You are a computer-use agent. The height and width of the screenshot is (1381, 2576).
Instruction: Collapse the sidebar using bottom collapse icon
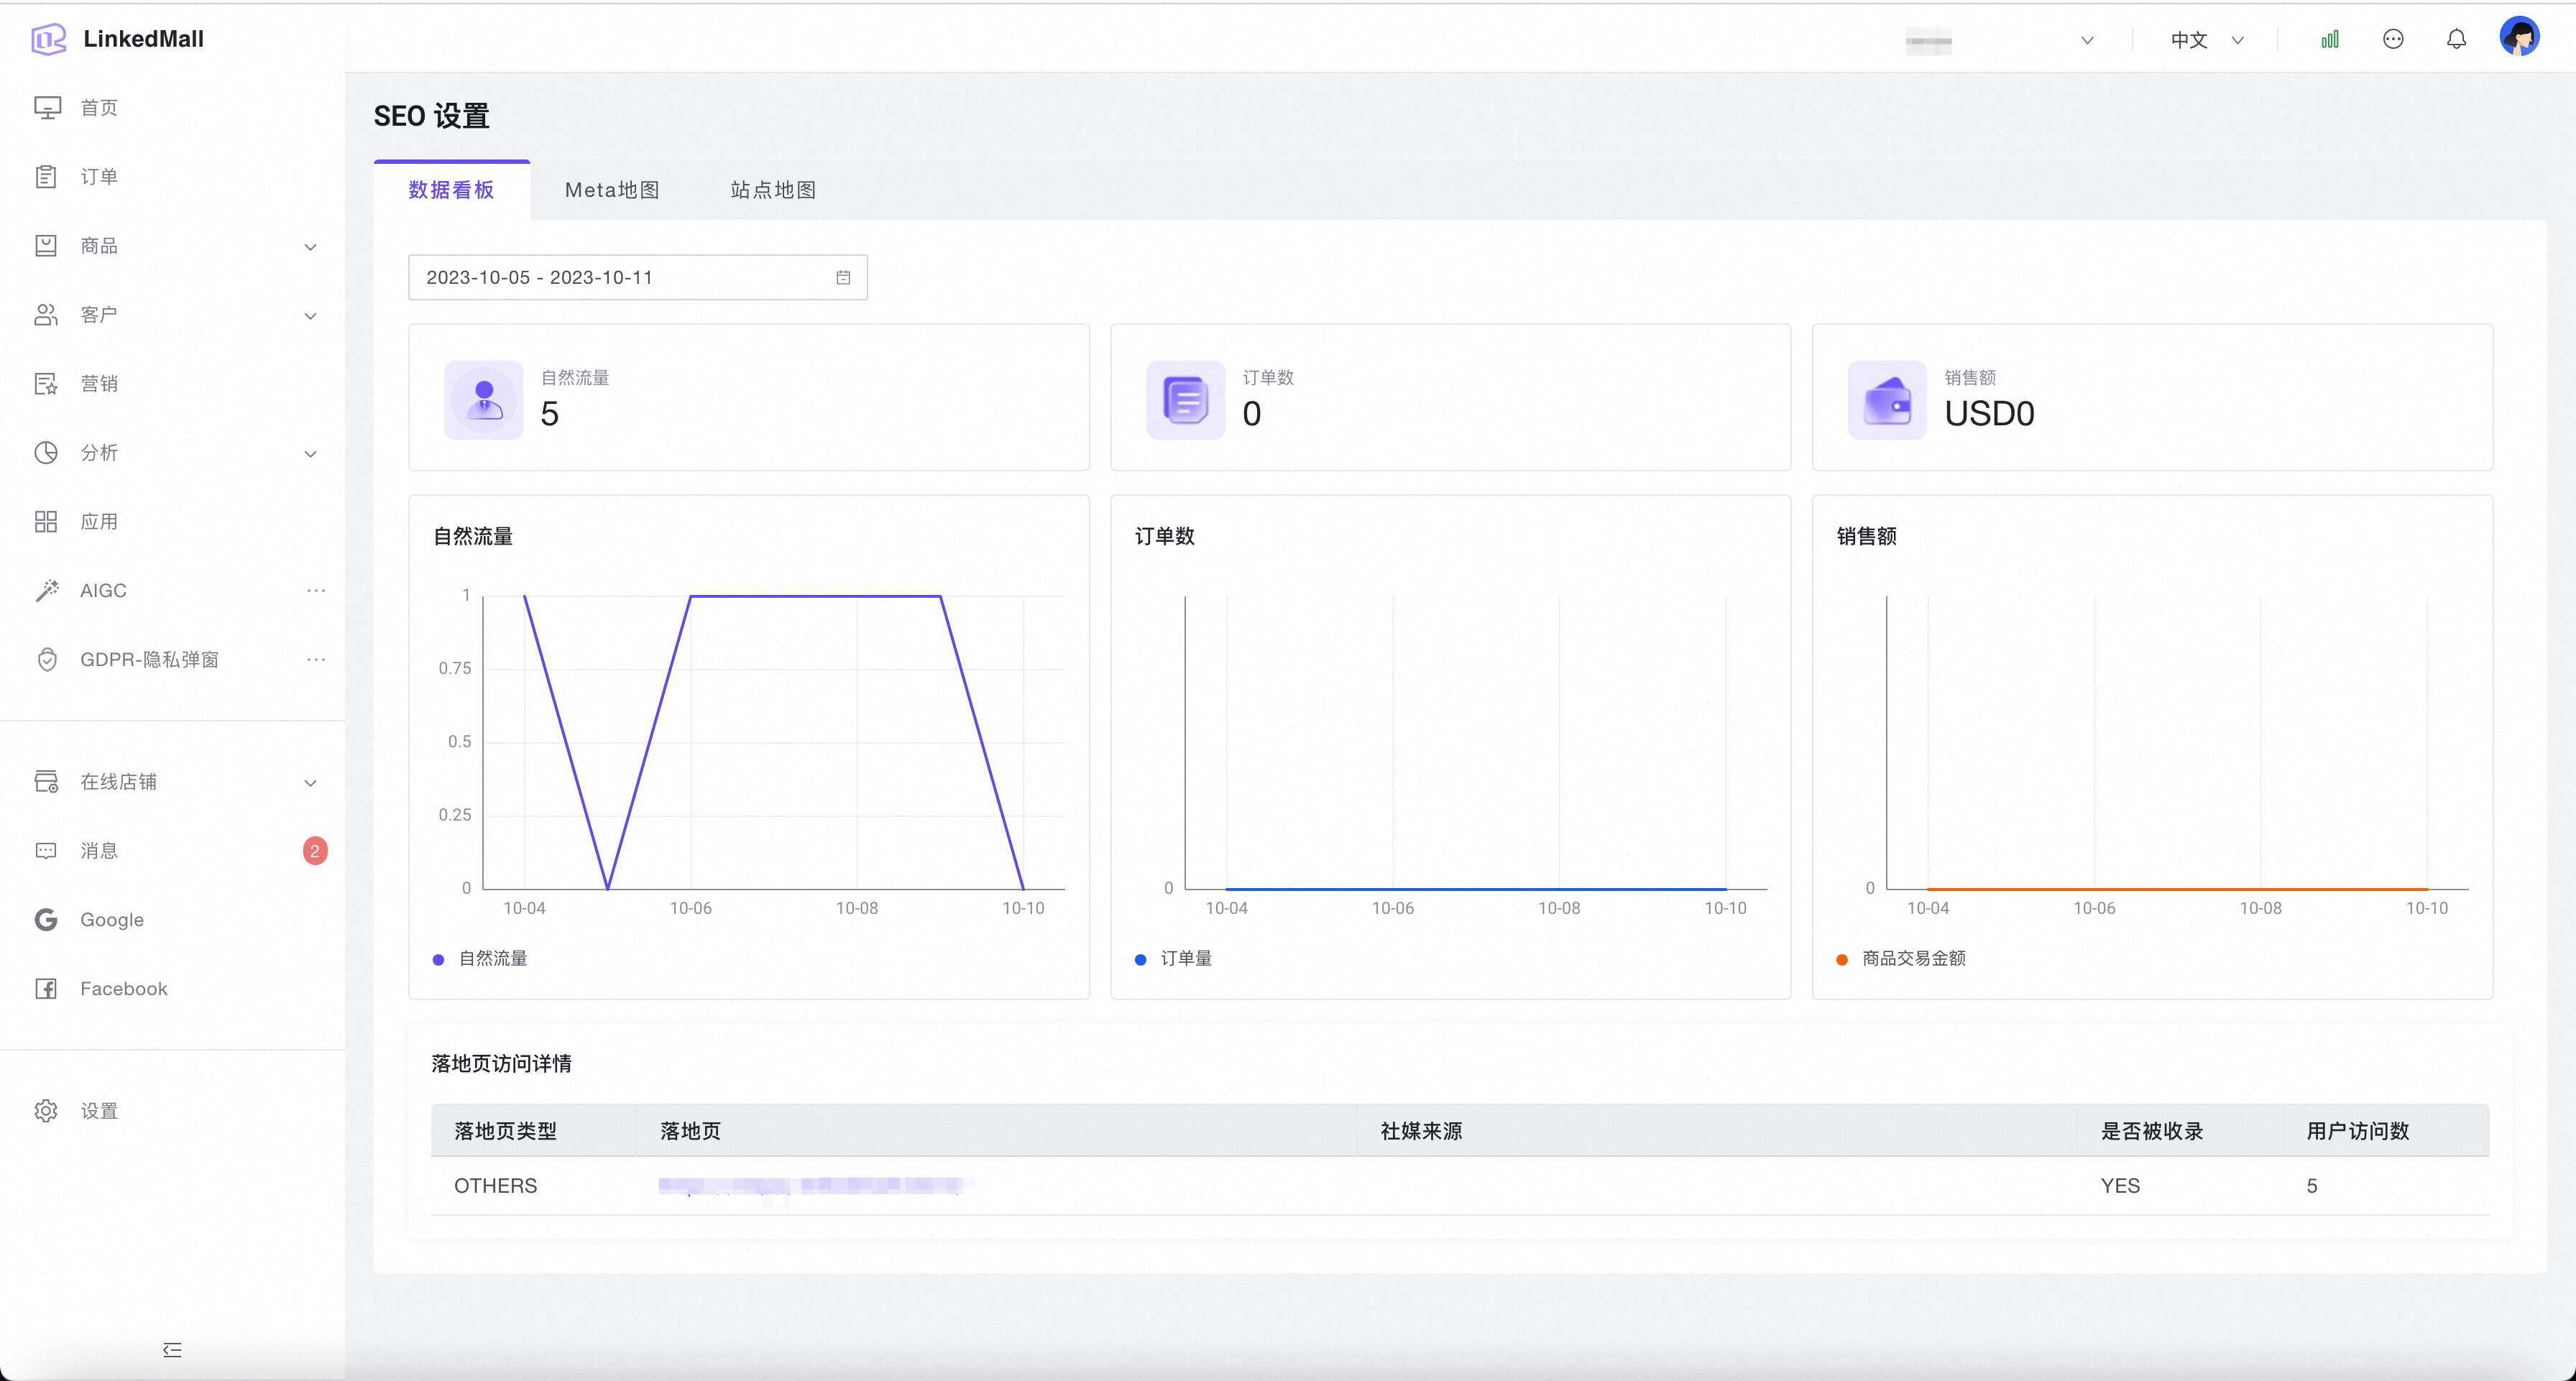coord(172,1350)
